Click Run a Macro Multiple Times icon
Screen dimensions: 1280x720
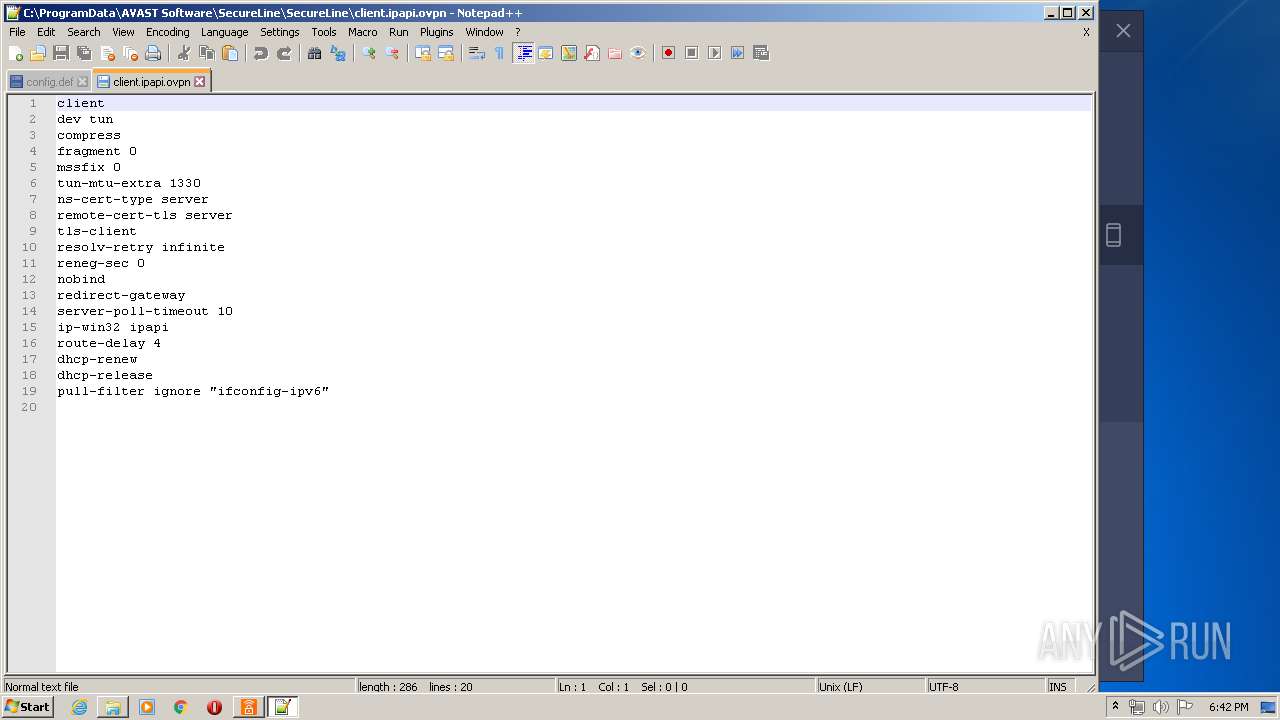point(737,53)
